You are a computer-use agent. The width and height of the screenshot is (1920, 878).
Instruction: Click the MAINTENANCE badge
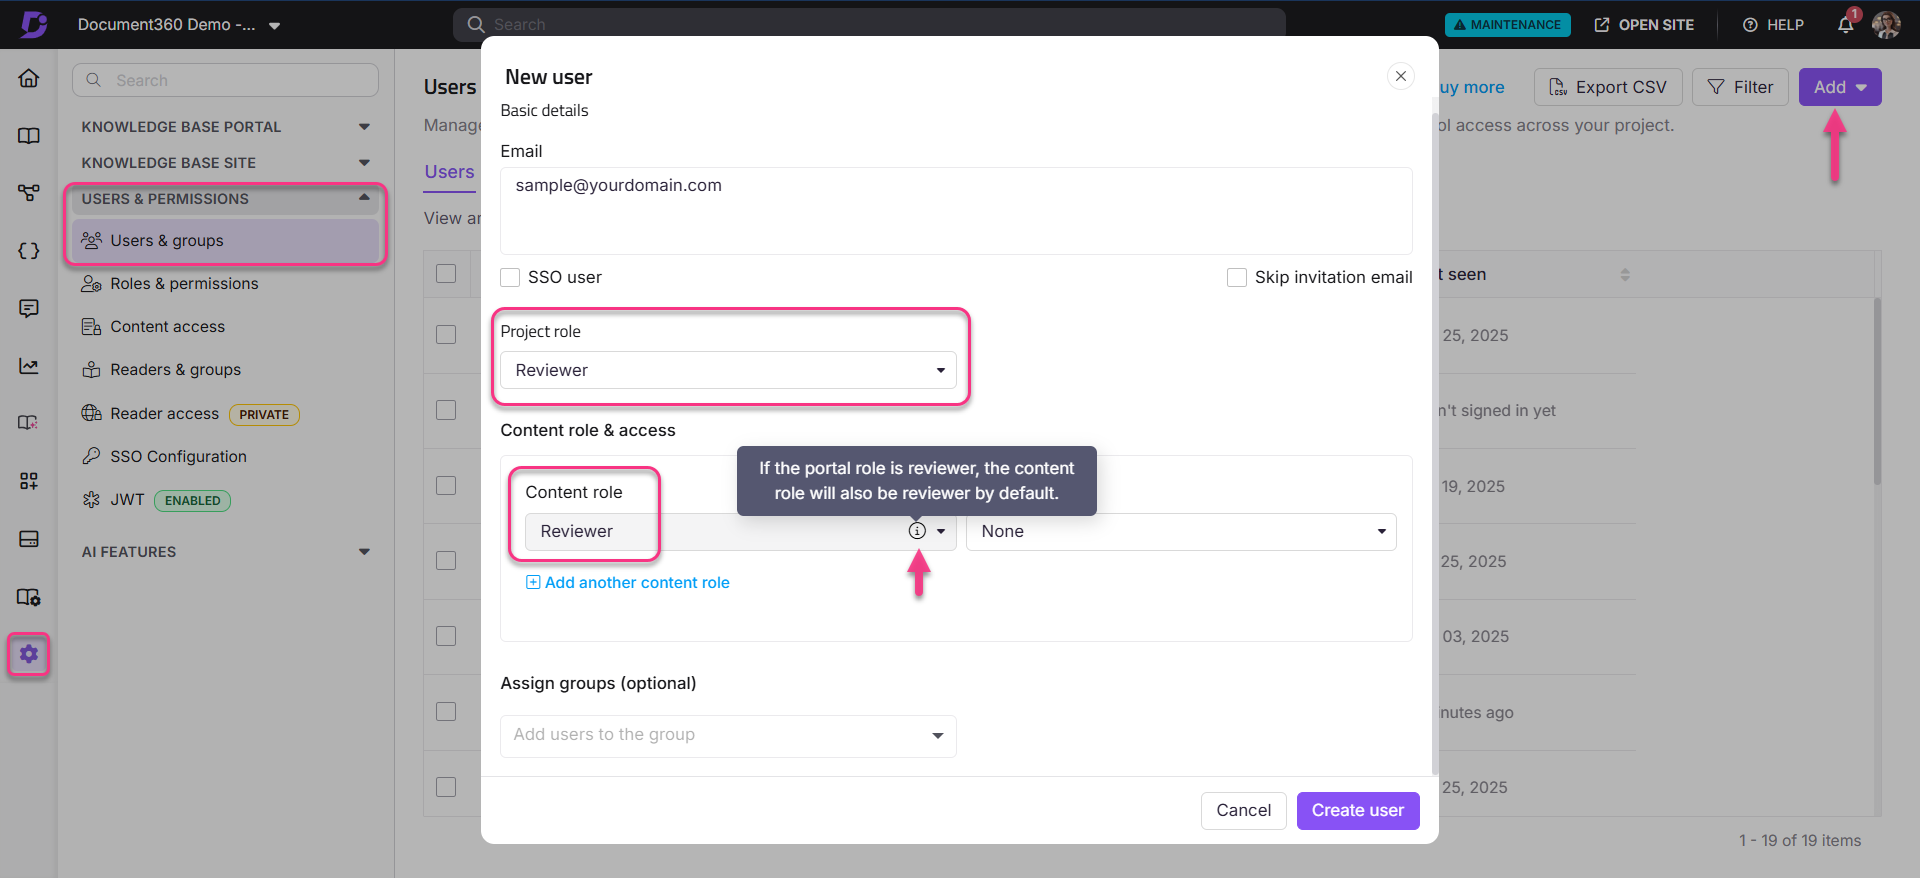point(1507,25)
